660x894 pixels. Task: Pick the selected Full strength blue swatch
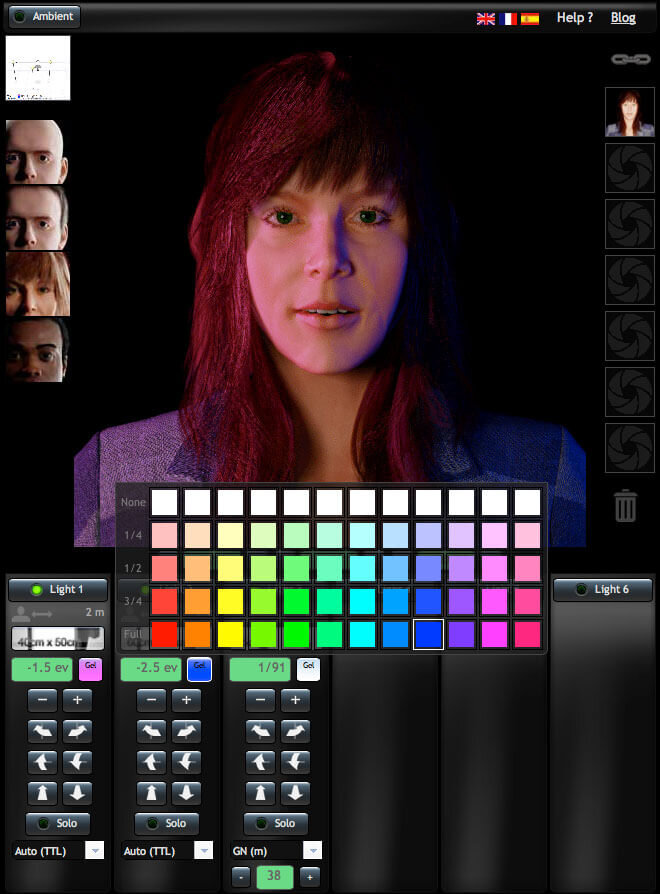pos(429,634)
